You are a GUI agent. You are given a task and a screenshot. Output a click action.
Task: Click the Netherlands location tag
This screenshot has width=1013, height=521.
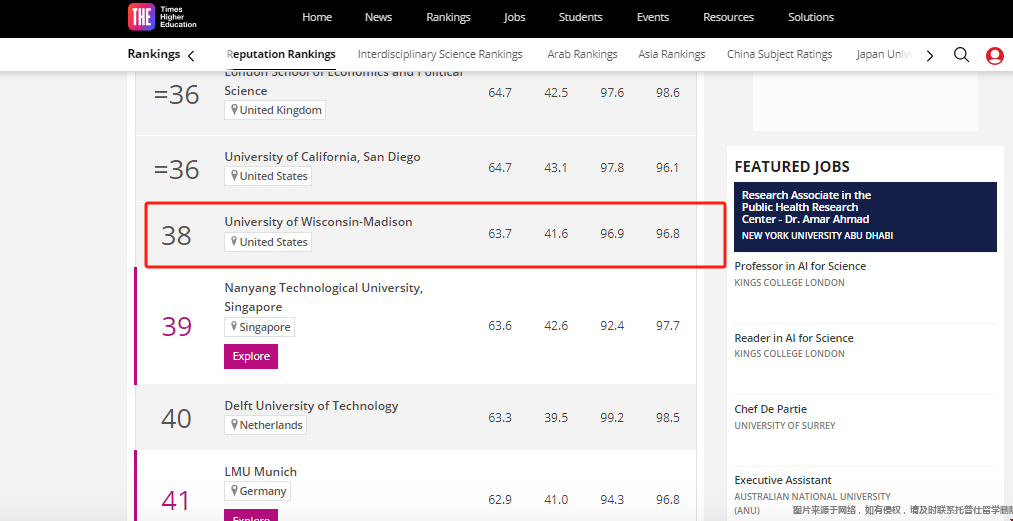coord(265,425)
